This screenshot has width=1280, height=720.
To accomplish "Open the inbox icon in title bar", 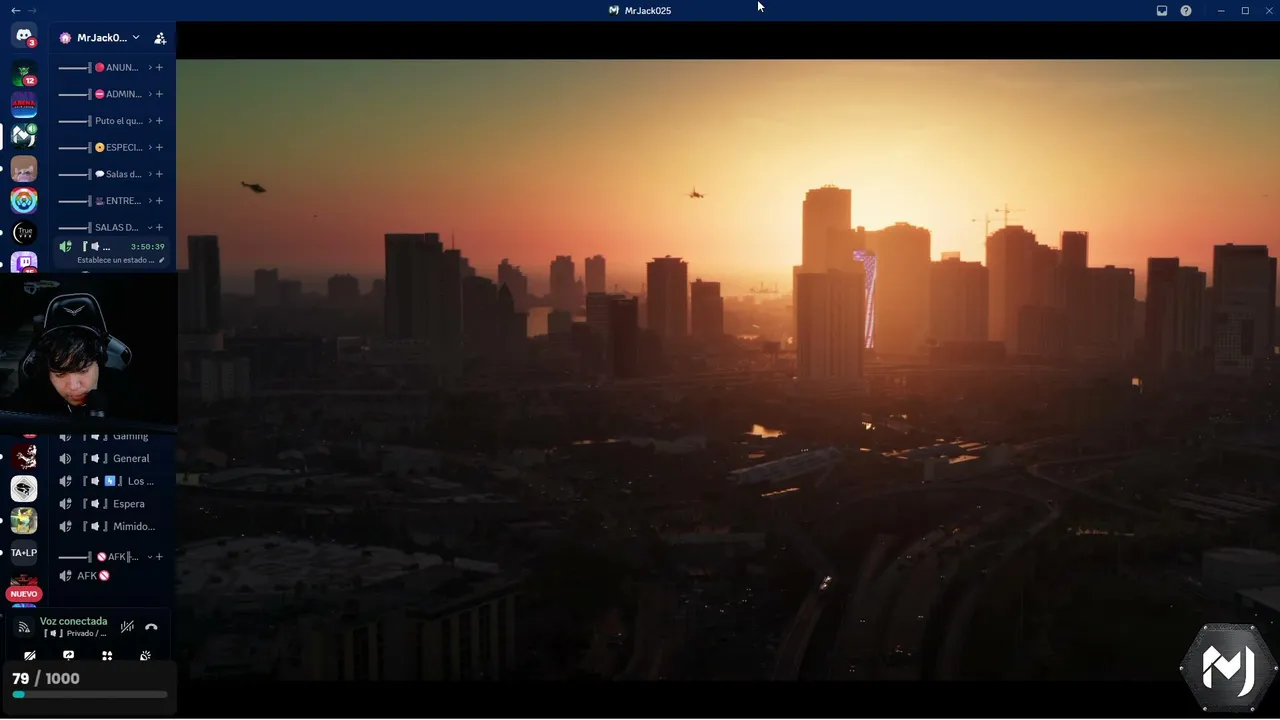I will [x=1162, y=11].
